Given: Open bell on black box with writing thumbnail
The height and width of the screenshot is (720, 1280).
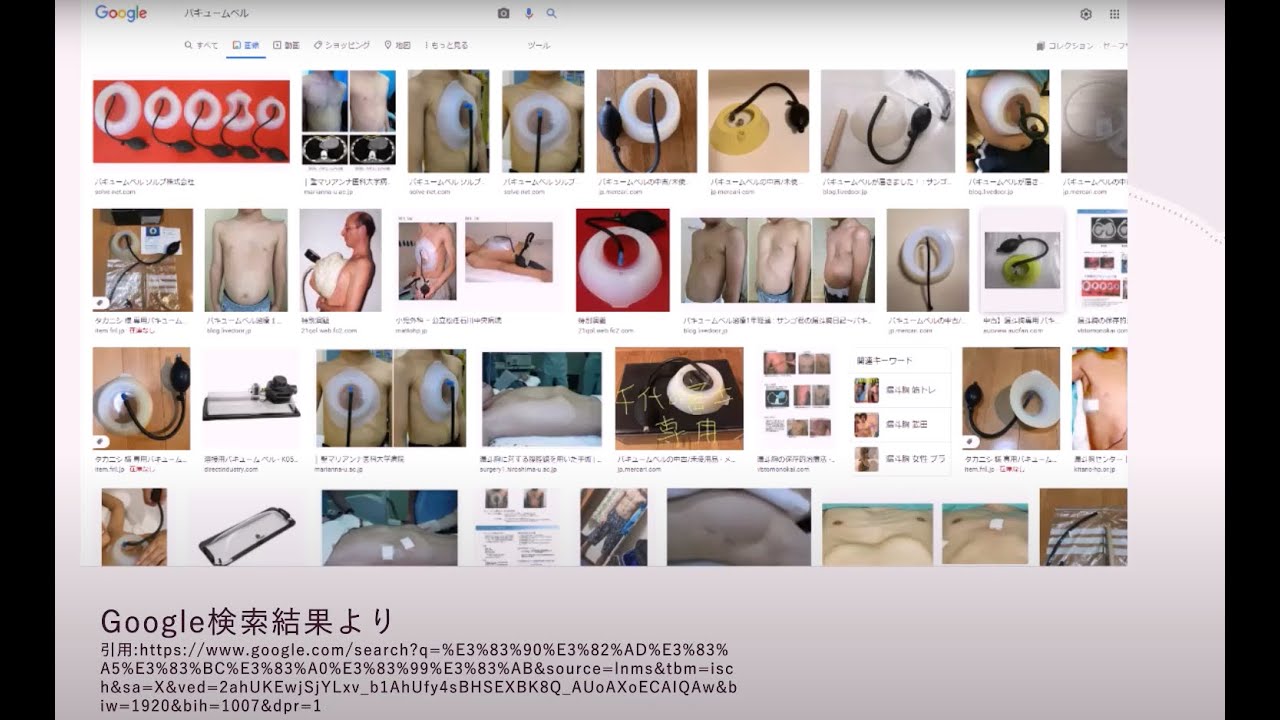Looking at the screenshot, I should pos(679,398).
